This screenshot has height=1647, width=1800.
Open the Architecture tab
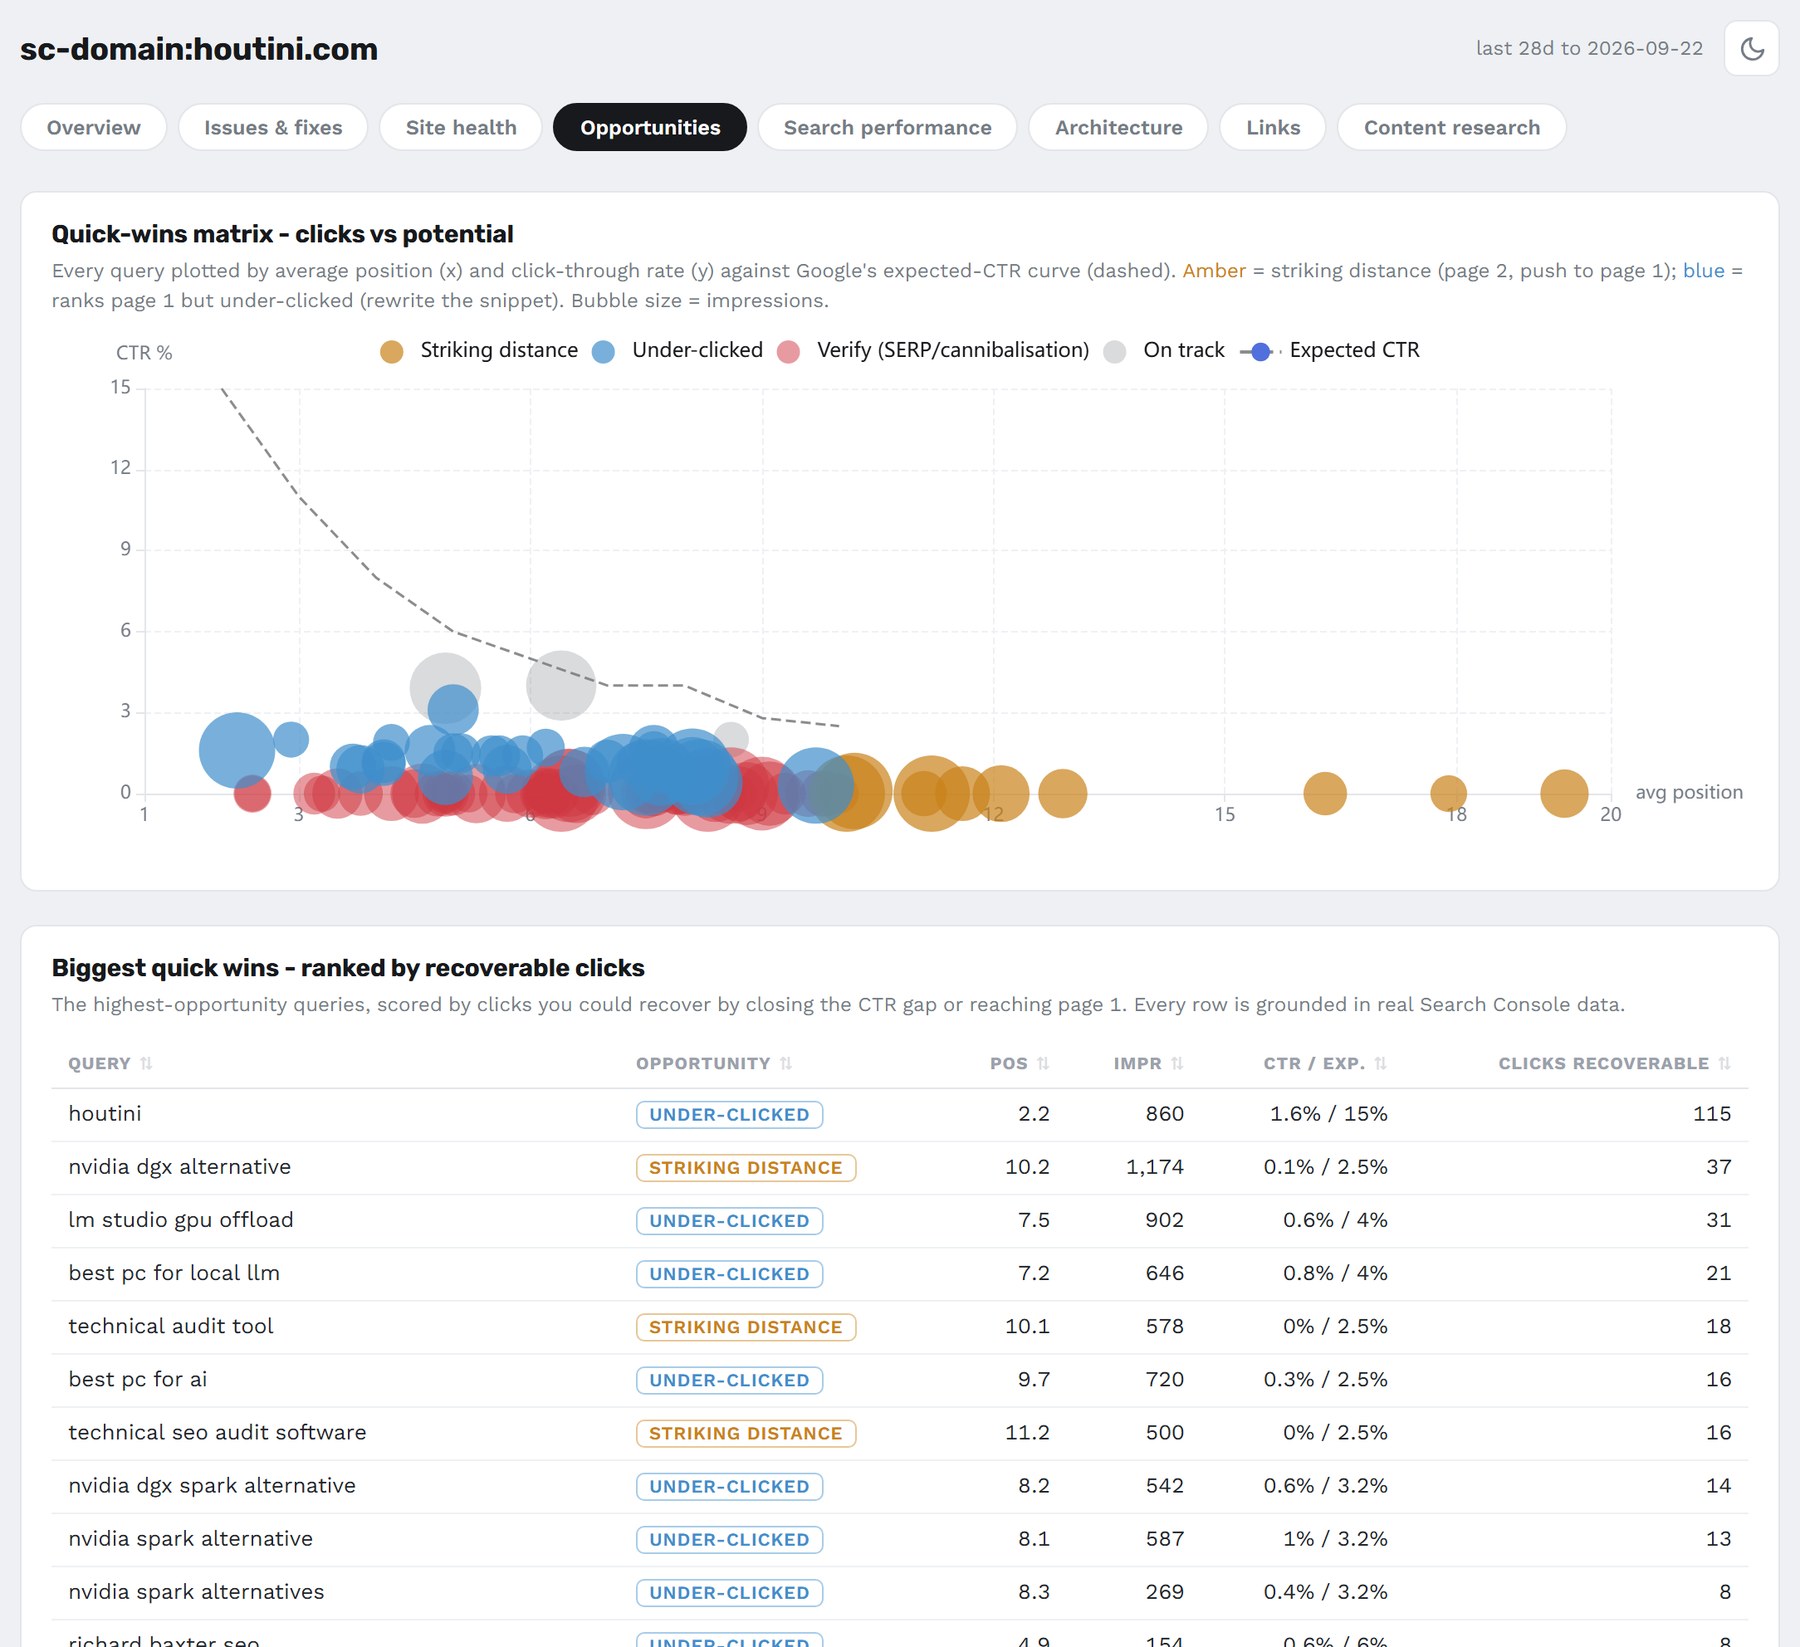click(1118, 127)
